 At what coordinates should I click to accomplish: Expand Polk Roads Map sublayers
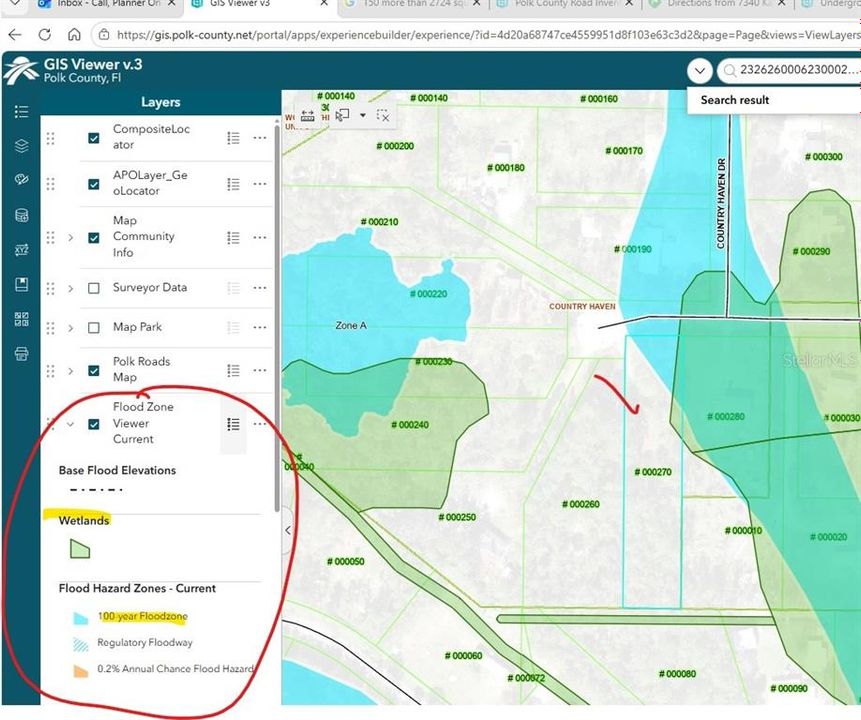coord(71,371)
